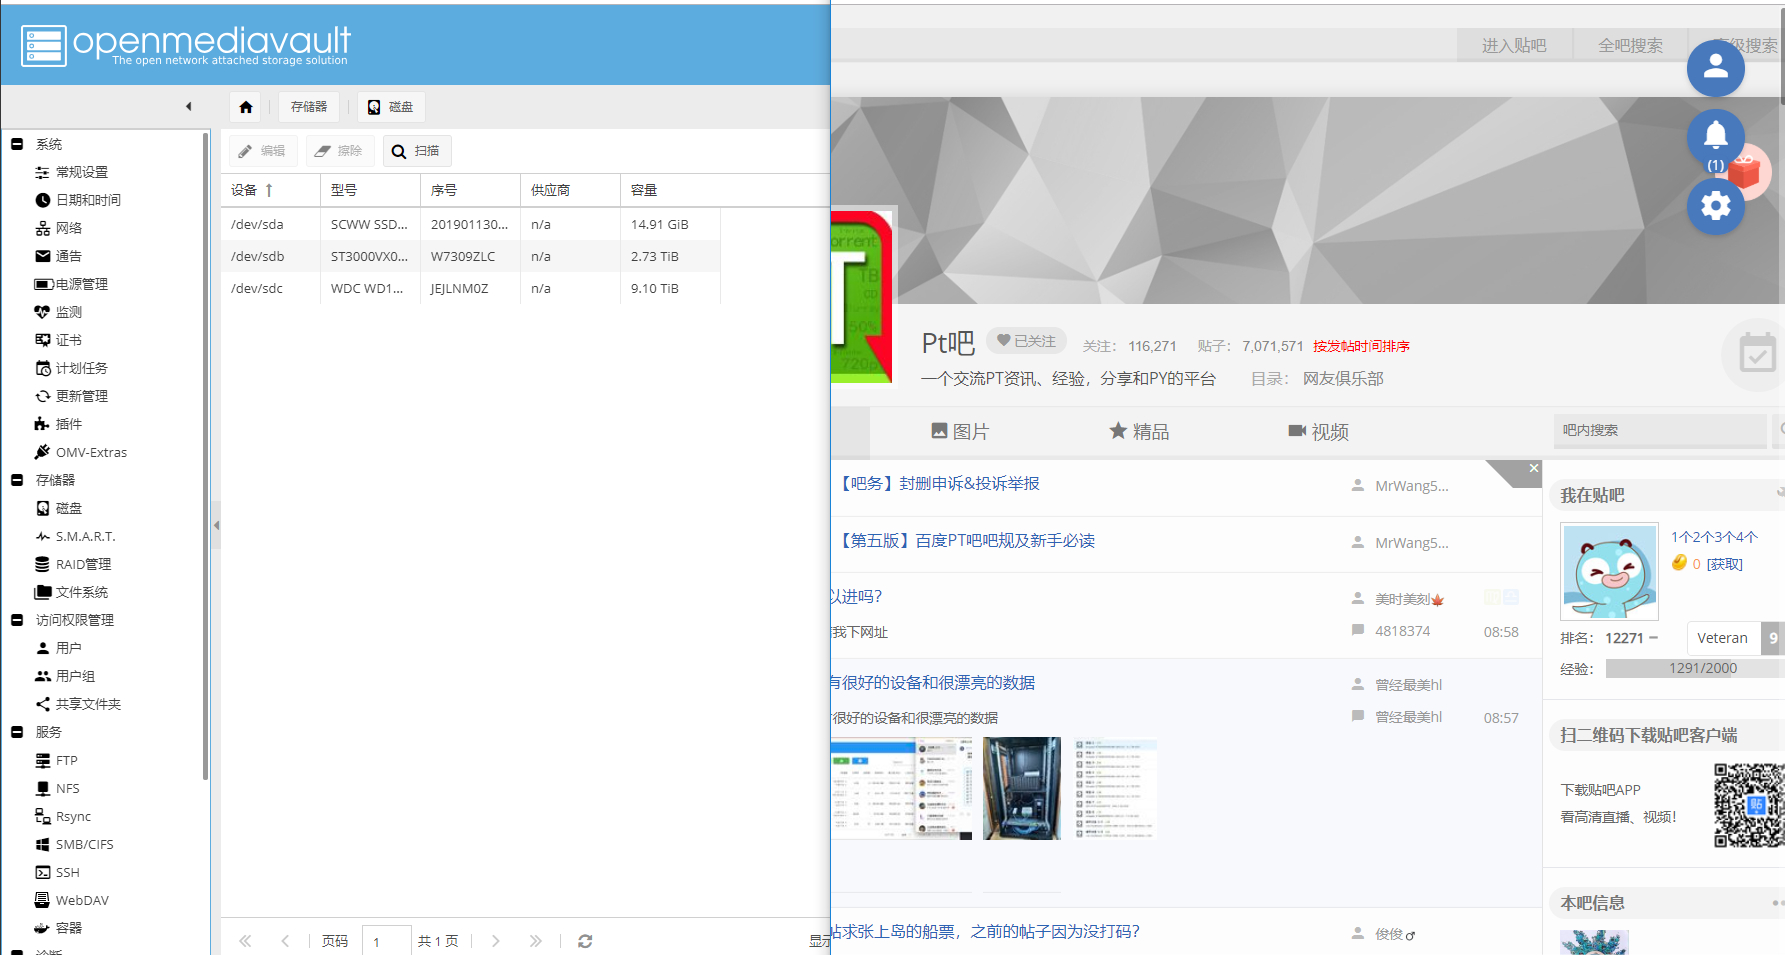Select the /dev/sda disk row
The image size is (1785, 955).
(x=470, y=224)
